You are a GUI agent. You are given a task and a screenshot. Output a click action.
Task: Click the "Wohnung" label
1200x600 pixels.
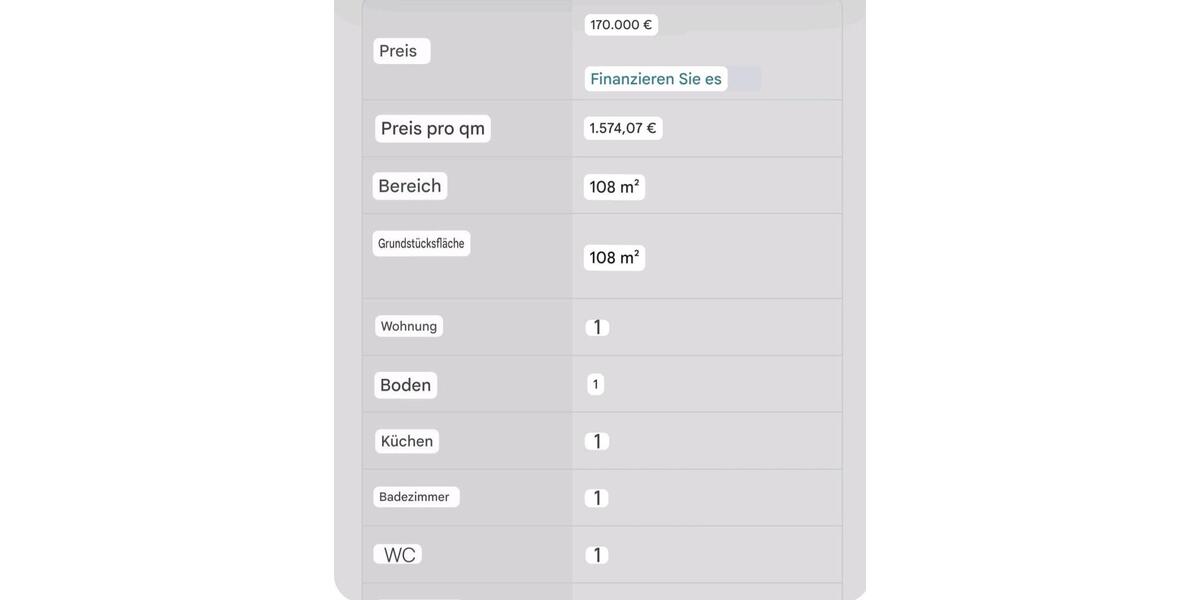pyautogui.click(x=408, y=326)
